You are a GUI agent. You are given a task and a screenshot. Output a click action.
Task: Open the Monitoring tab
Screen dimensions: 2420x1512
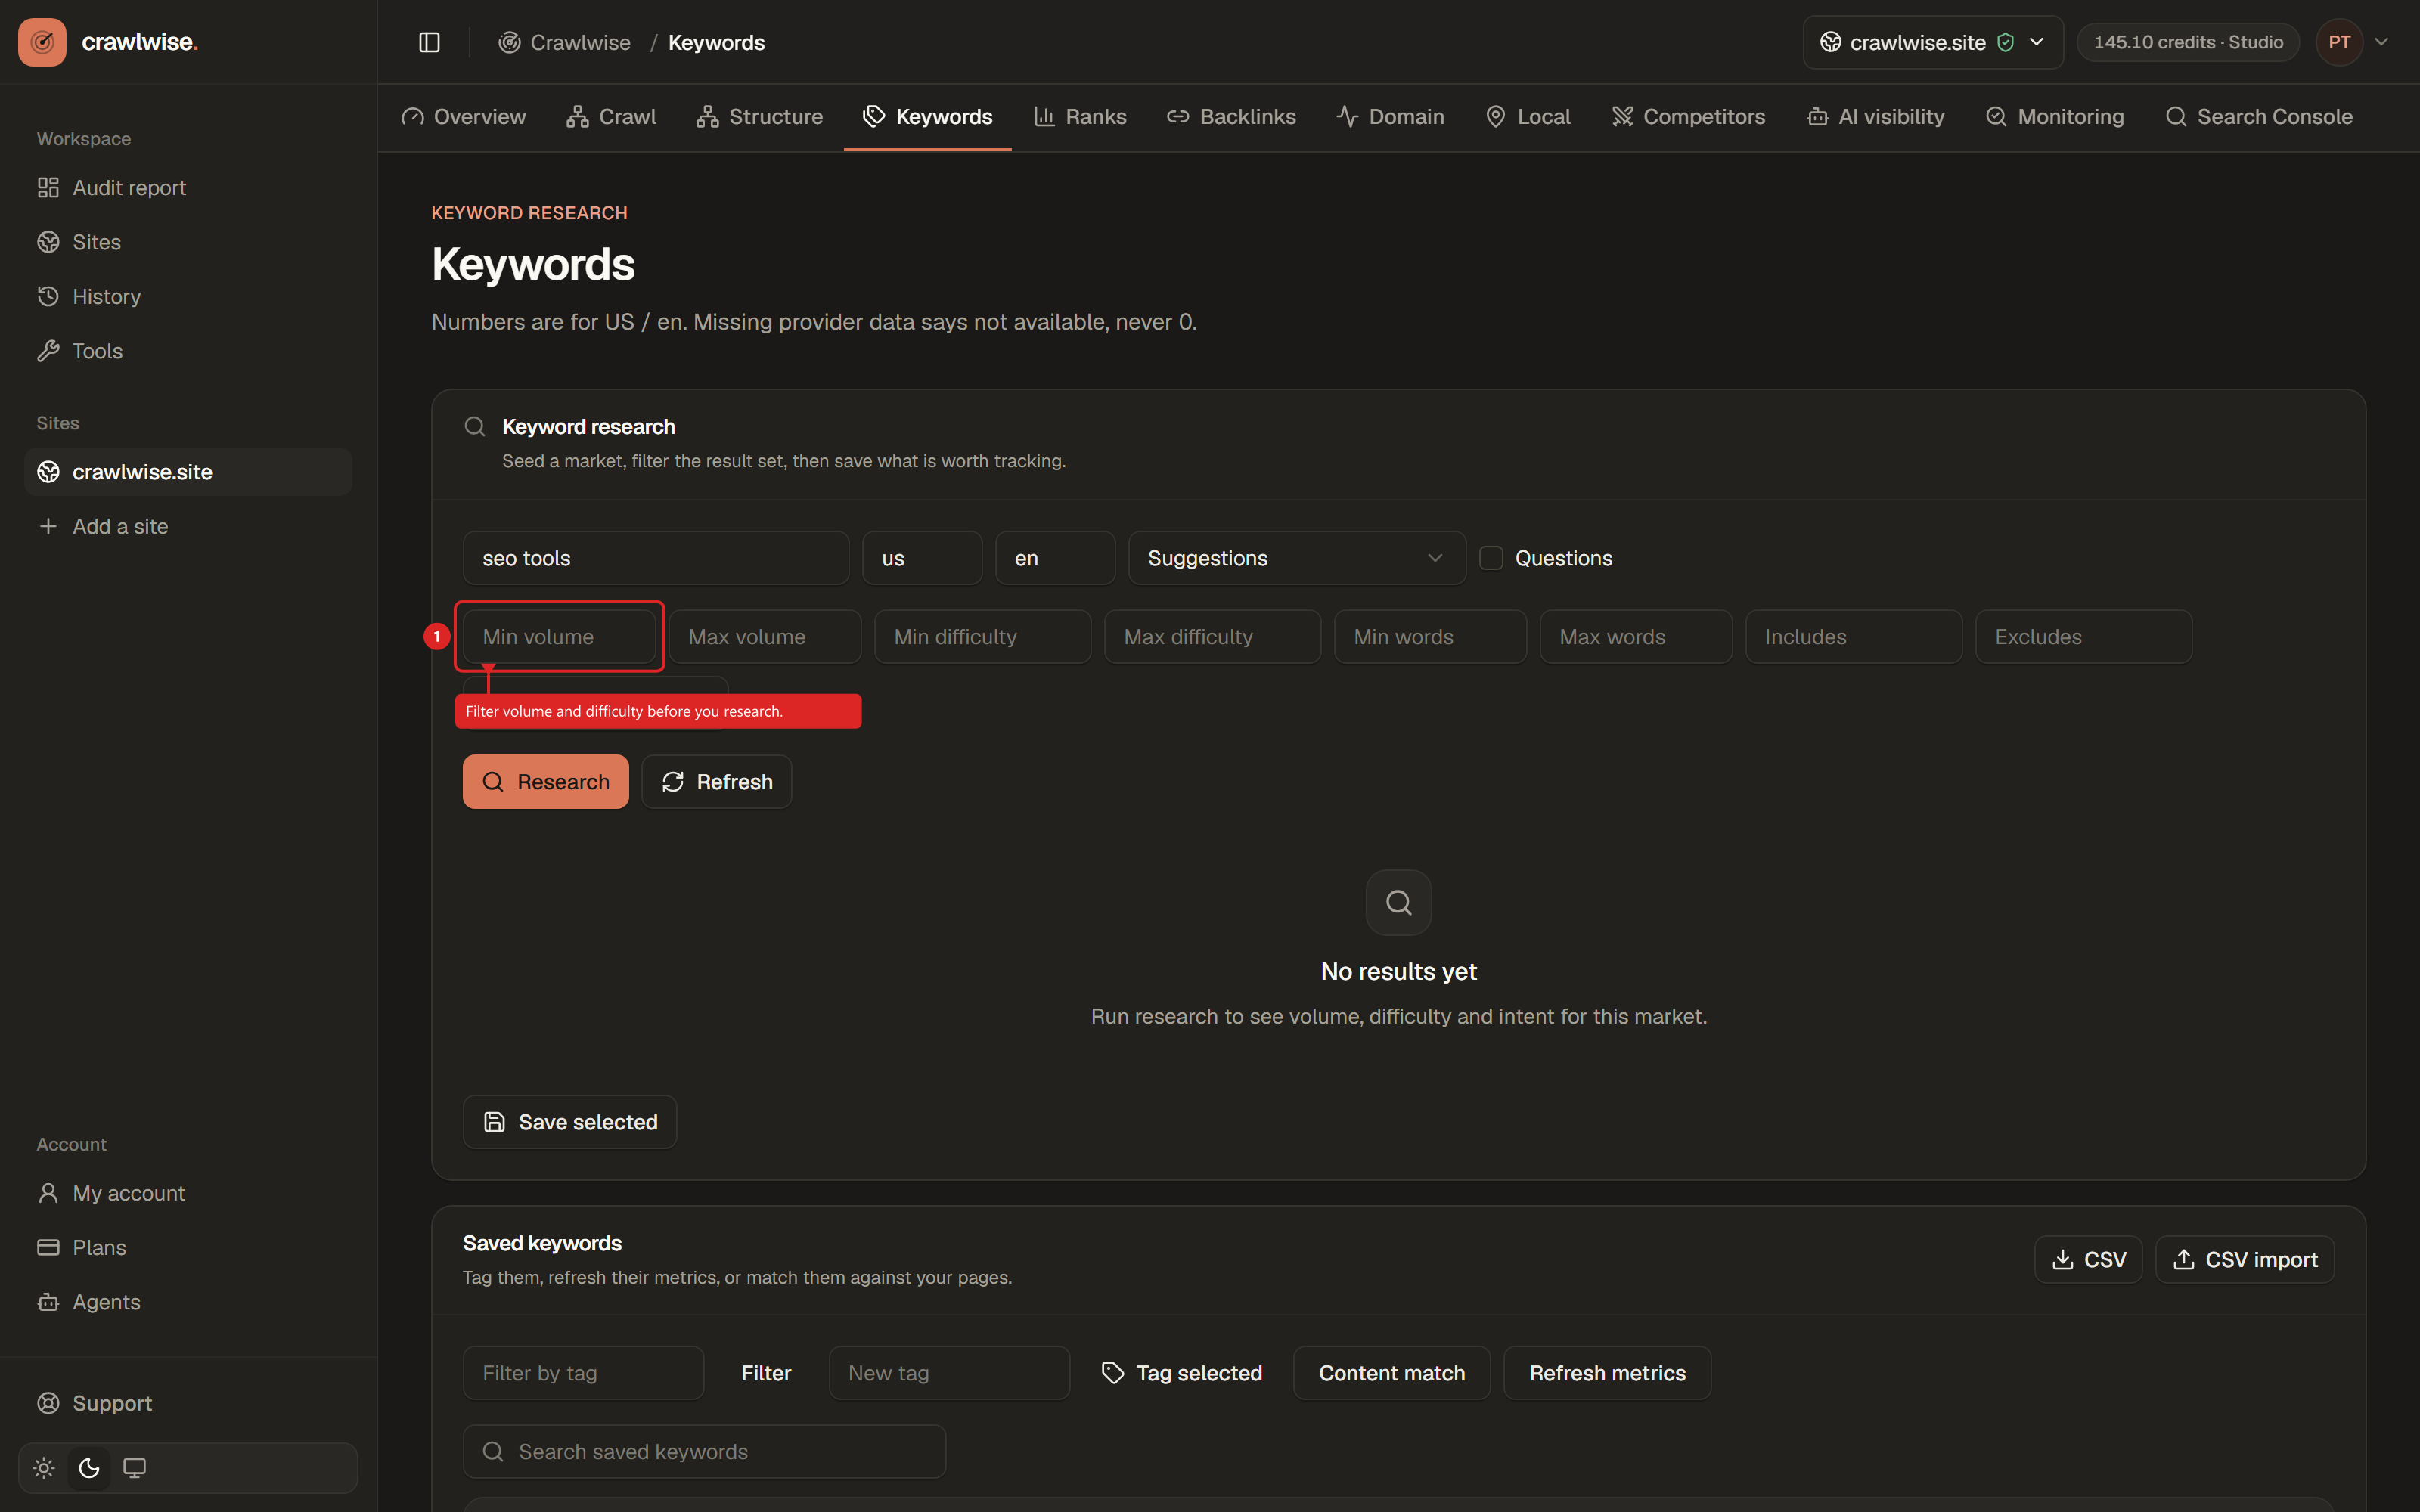[2055, 117]
